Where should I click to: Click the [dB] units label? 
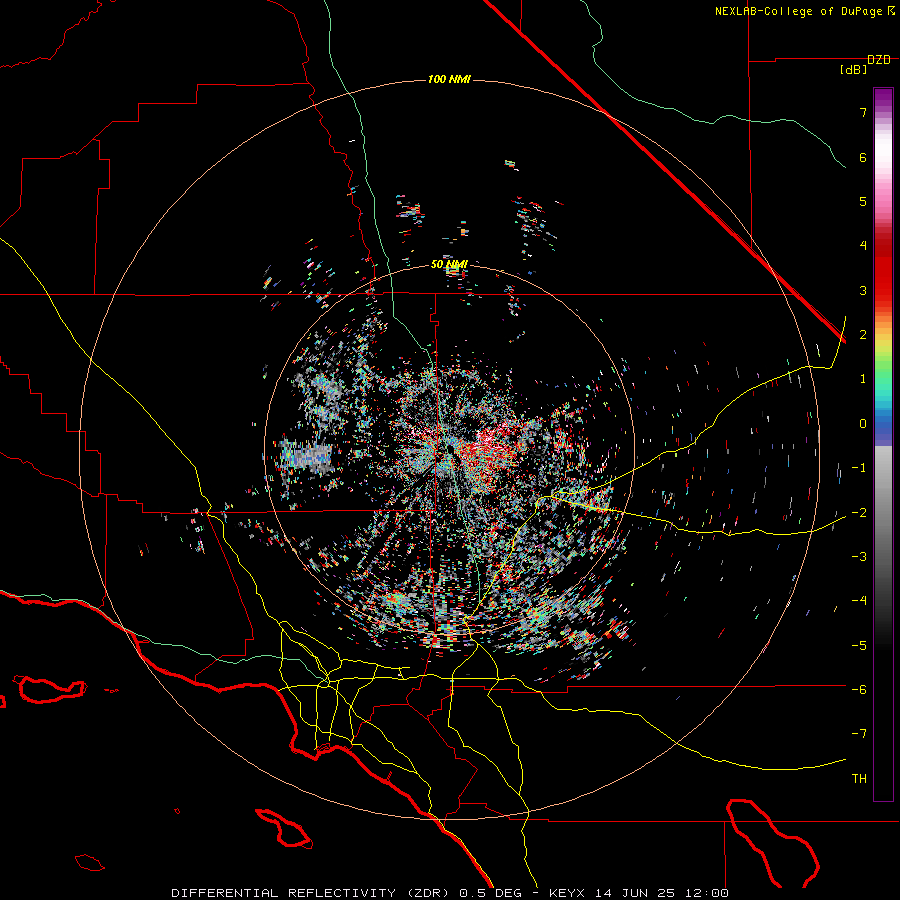point(854,70)
